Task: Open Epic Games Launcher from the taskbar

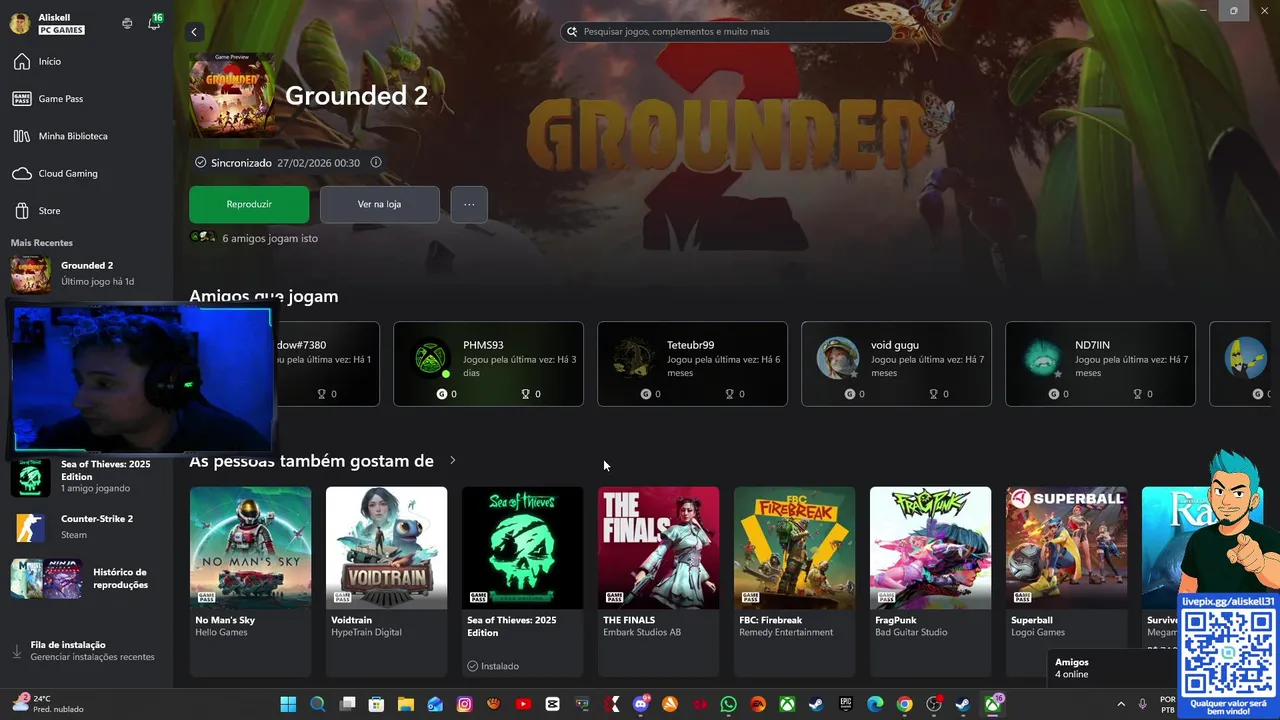Action: (x=845, y=704)
